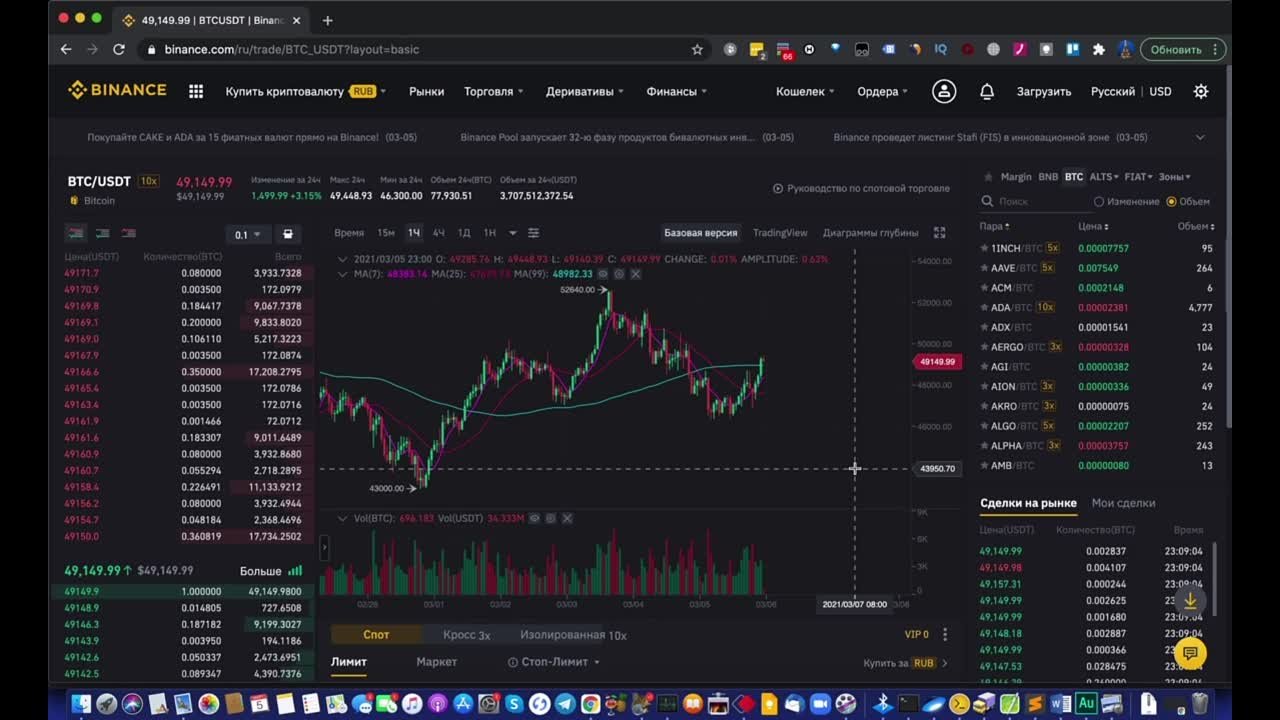Switch to Диаграммы глубины tab
1280x720 pixels.
point(870,233)
